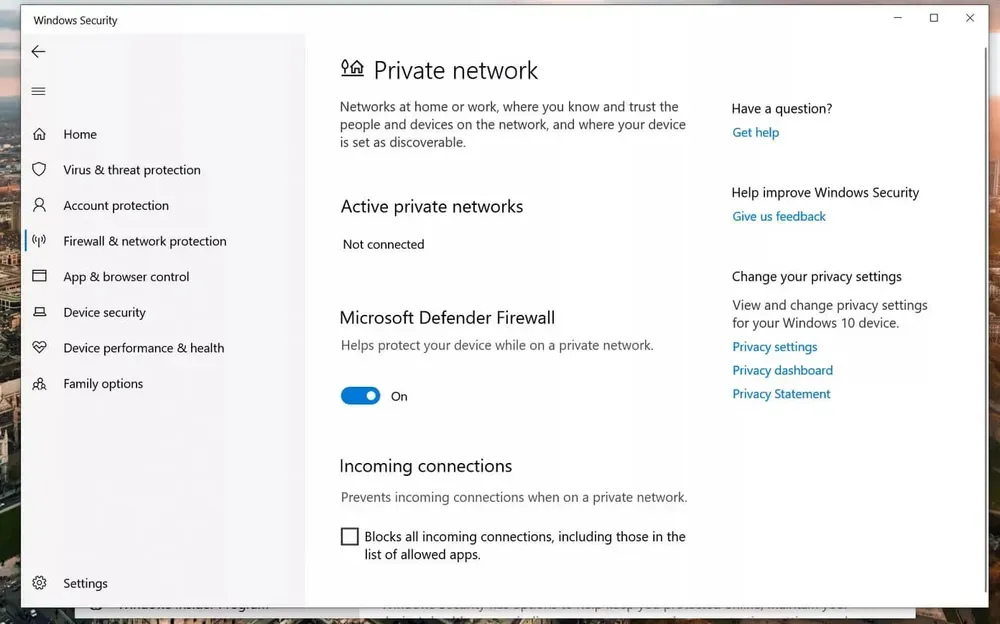Open the Settings gear at bottom
Image resolution: width=1000 pixels, height=624 pixels.
pos(38,583)
